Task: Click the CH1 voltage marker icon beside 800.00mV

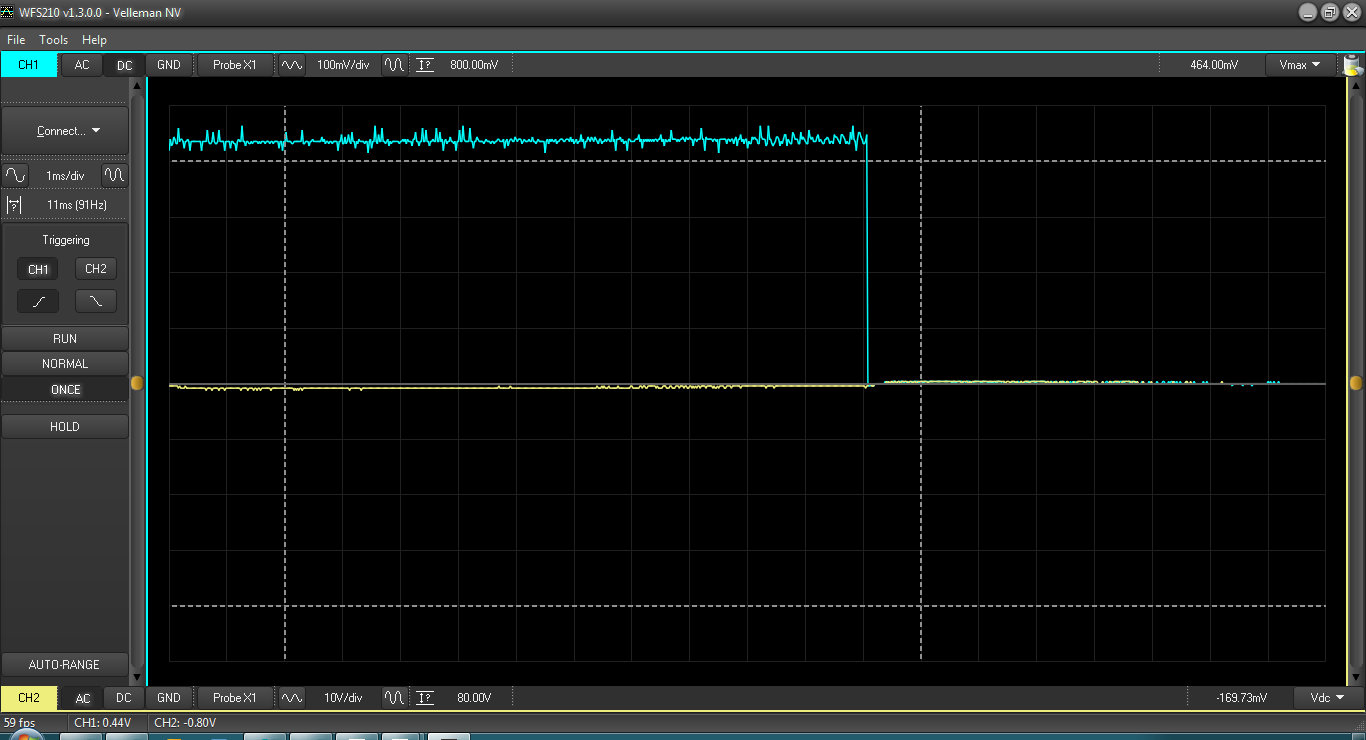Action: (x=425, y=65)
